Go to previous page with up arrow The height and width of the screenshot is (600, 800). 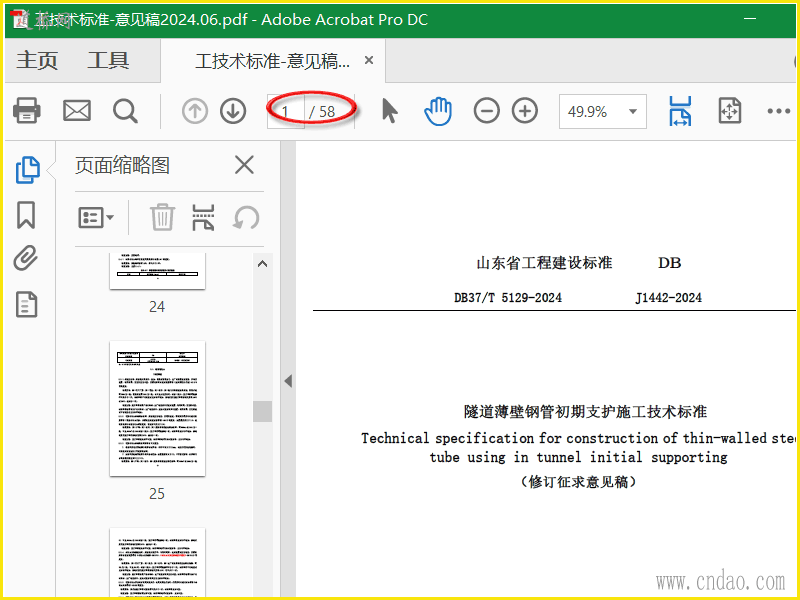(194, 111)
